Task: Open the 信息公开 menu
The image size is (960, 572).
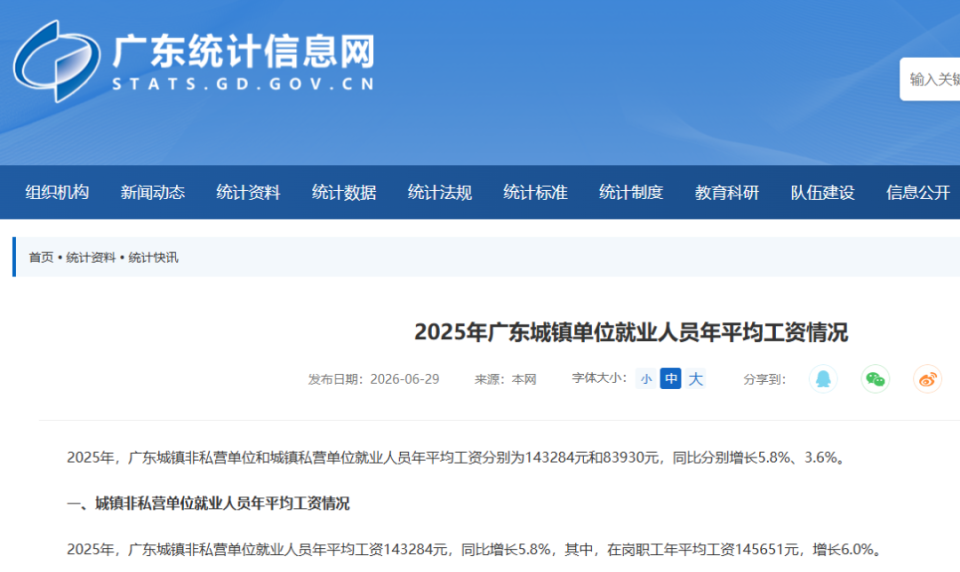Action: [918, 192]
